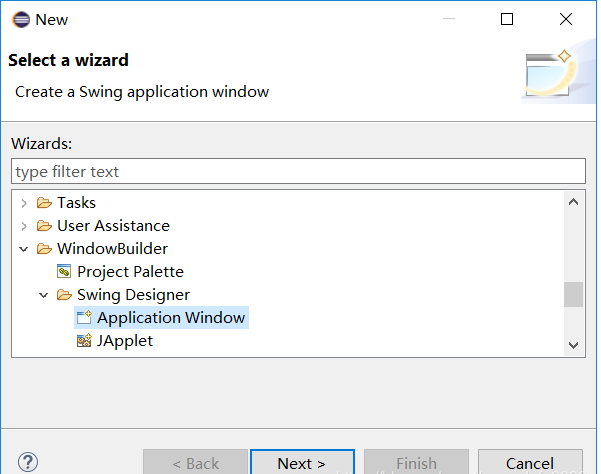Click the WindowBuilder folder icon
Image resolution: width=601 pixels, height=474 pixels.
(44, 248)
